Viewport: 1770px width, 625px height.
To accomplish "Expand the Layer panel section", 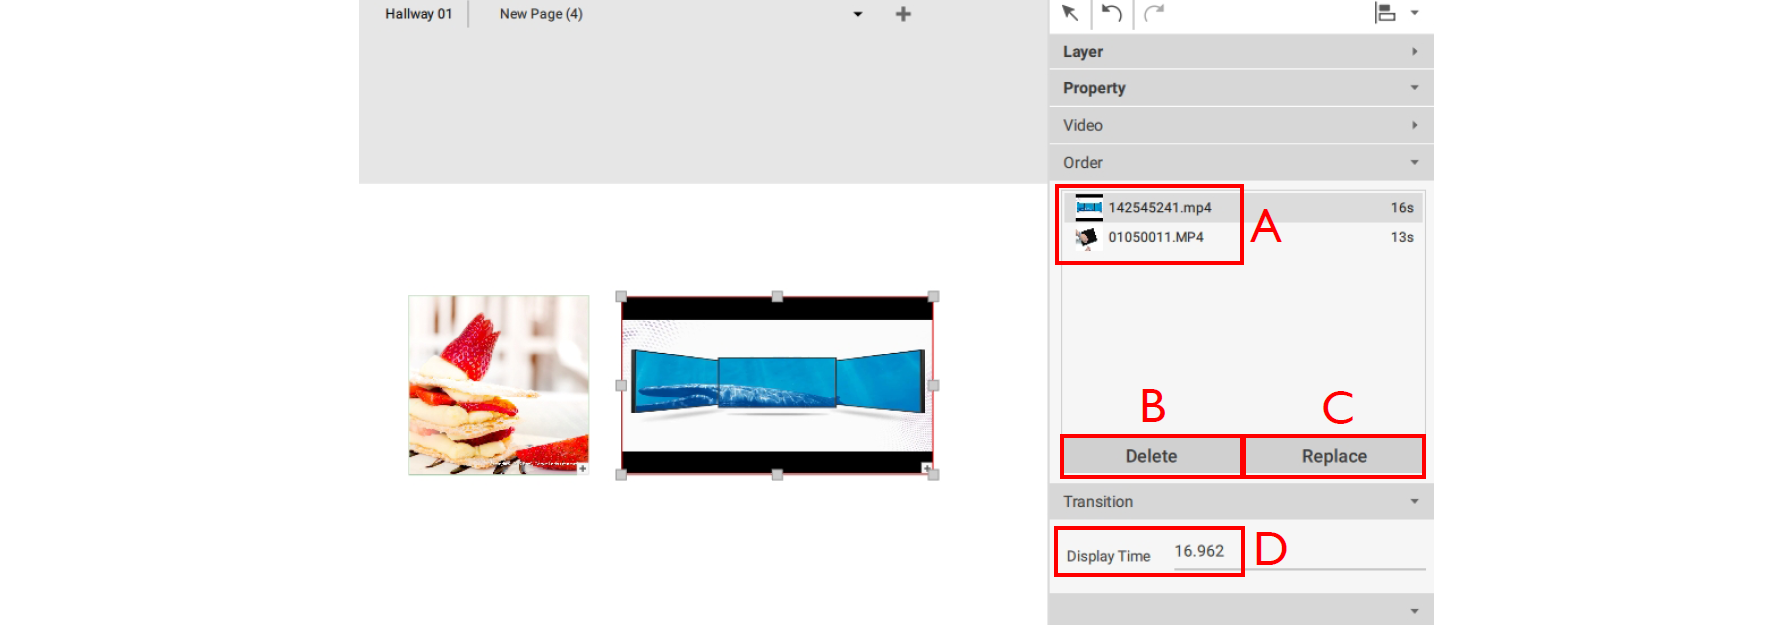I will tap(1414, 52).
